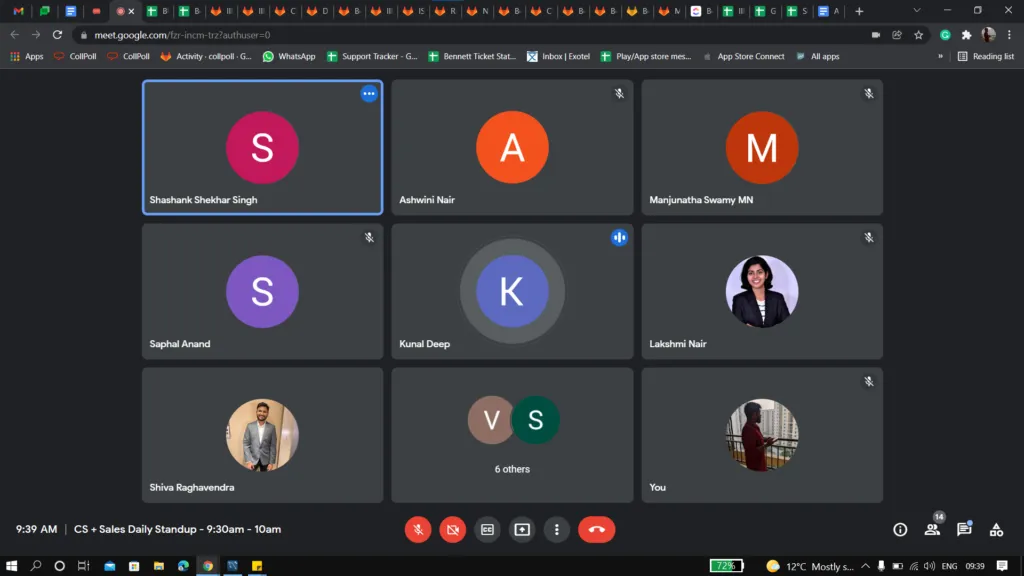The image size is (1024, 576).
Task: Open the in-call chat panel
Action: (x=964, y=530)
